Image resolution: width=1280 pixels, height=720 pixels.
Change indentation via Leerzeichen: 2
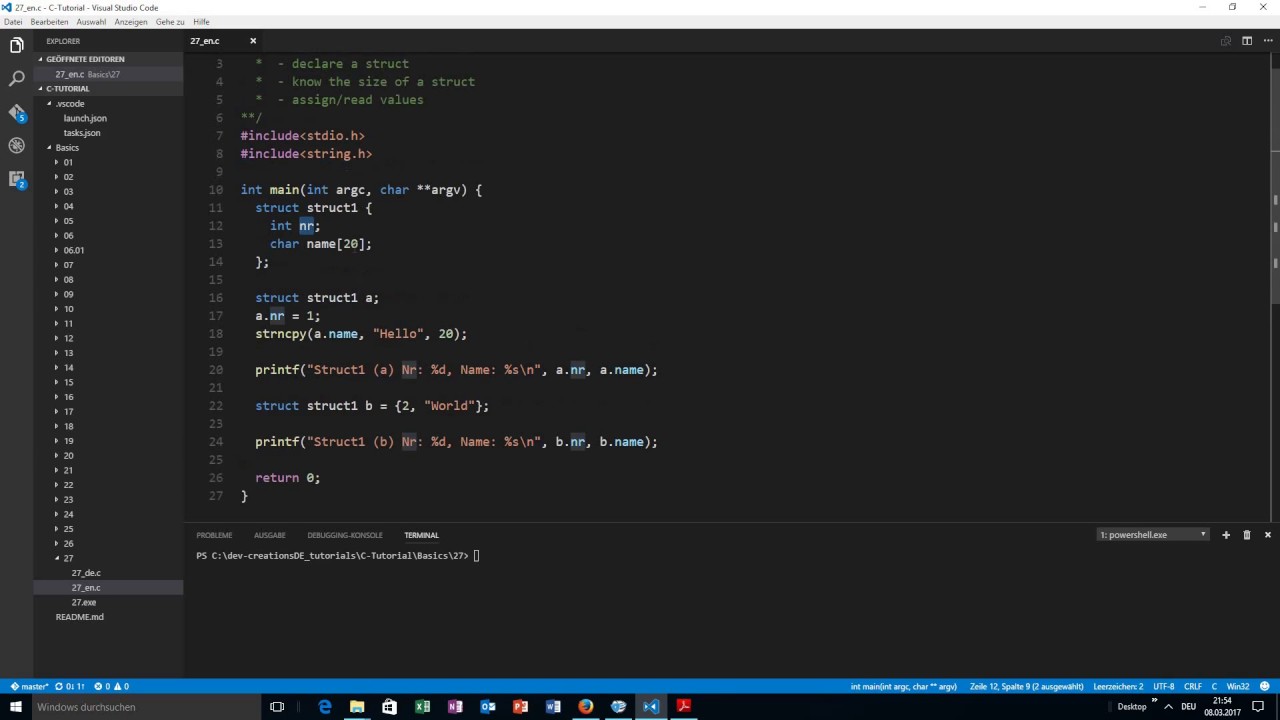pyautogui.click(x=1118, y=687)
